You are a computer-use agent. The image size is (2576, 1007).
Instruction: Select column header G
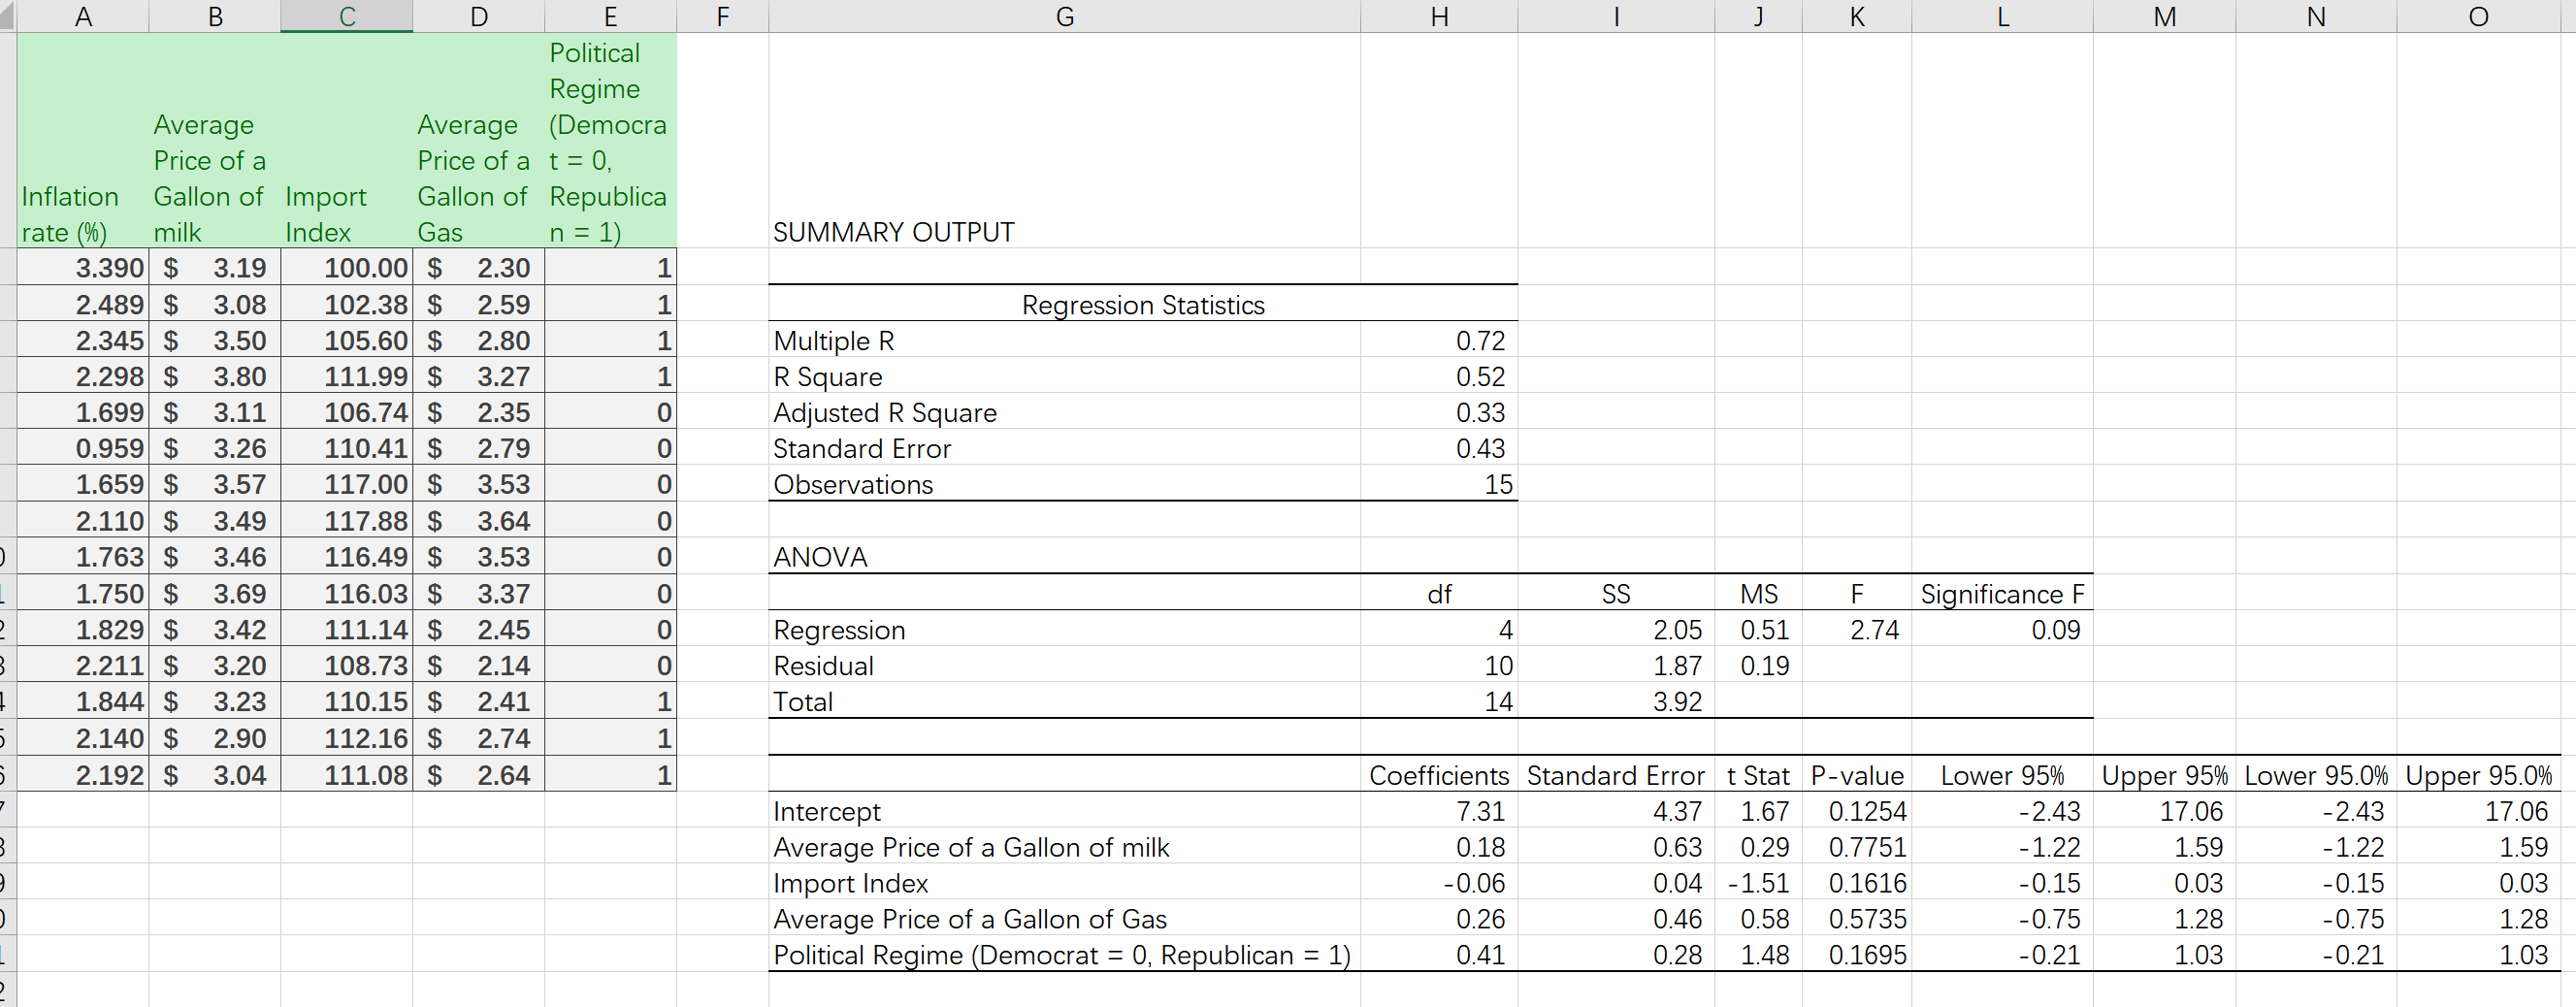click(x=1063, y=16)
